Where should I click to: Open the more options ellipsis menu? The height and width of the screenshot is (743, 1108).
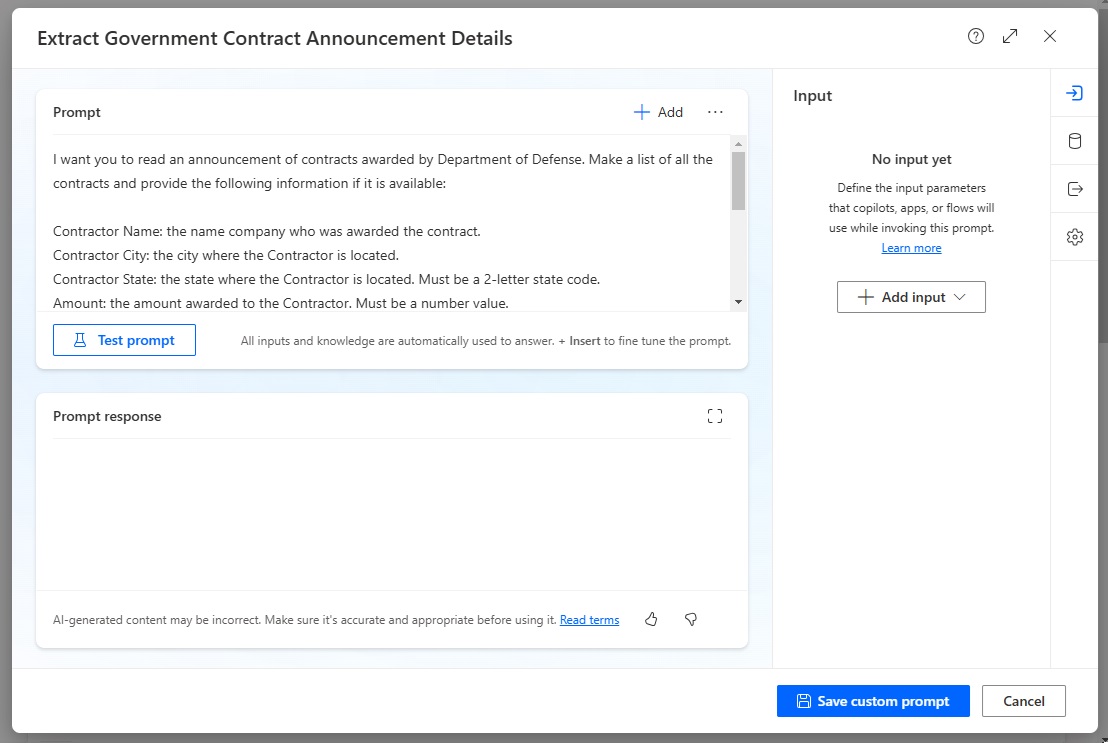tap(715, 112)
